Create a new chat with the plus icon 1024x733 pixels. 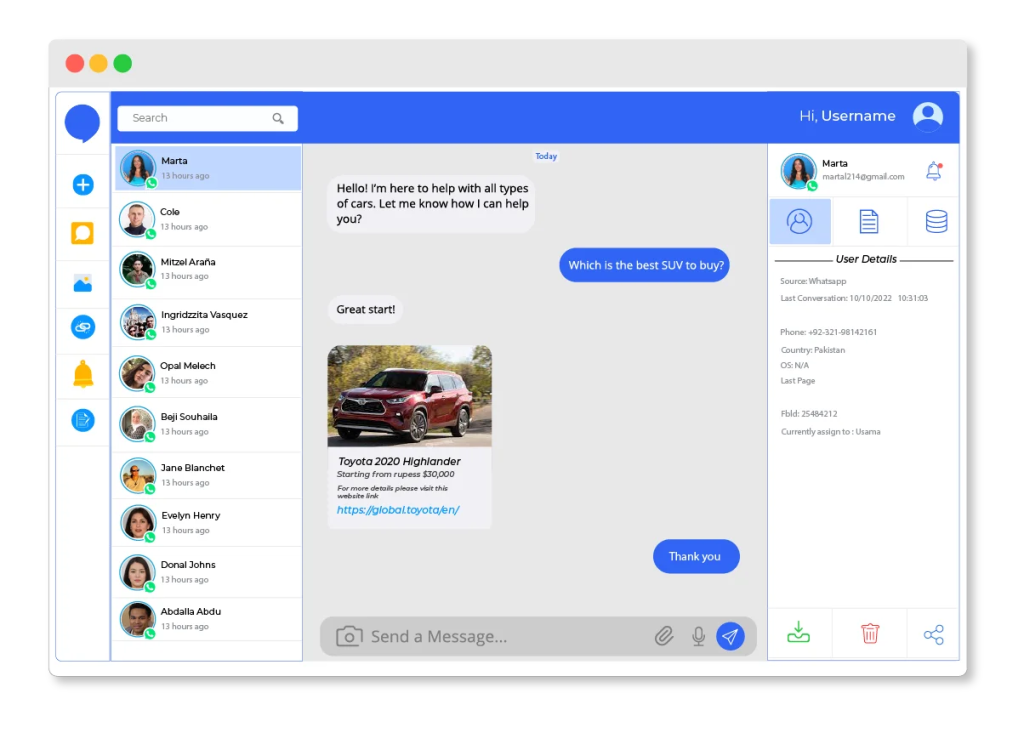click(x=82, y=184)
